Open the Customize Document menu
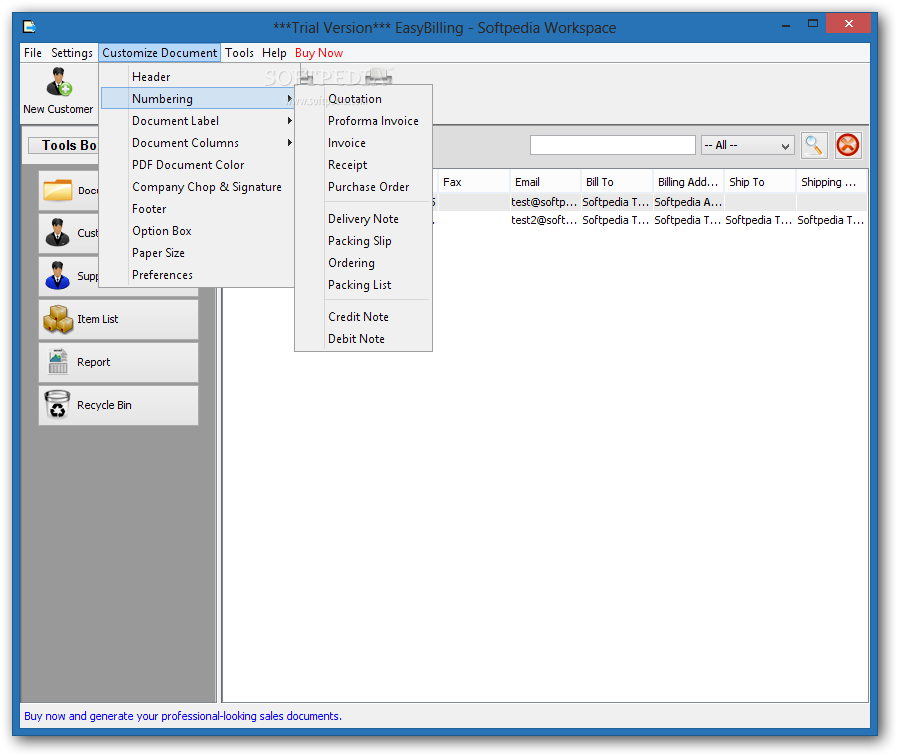Screen dimensions: 898x756 point(159,53)
